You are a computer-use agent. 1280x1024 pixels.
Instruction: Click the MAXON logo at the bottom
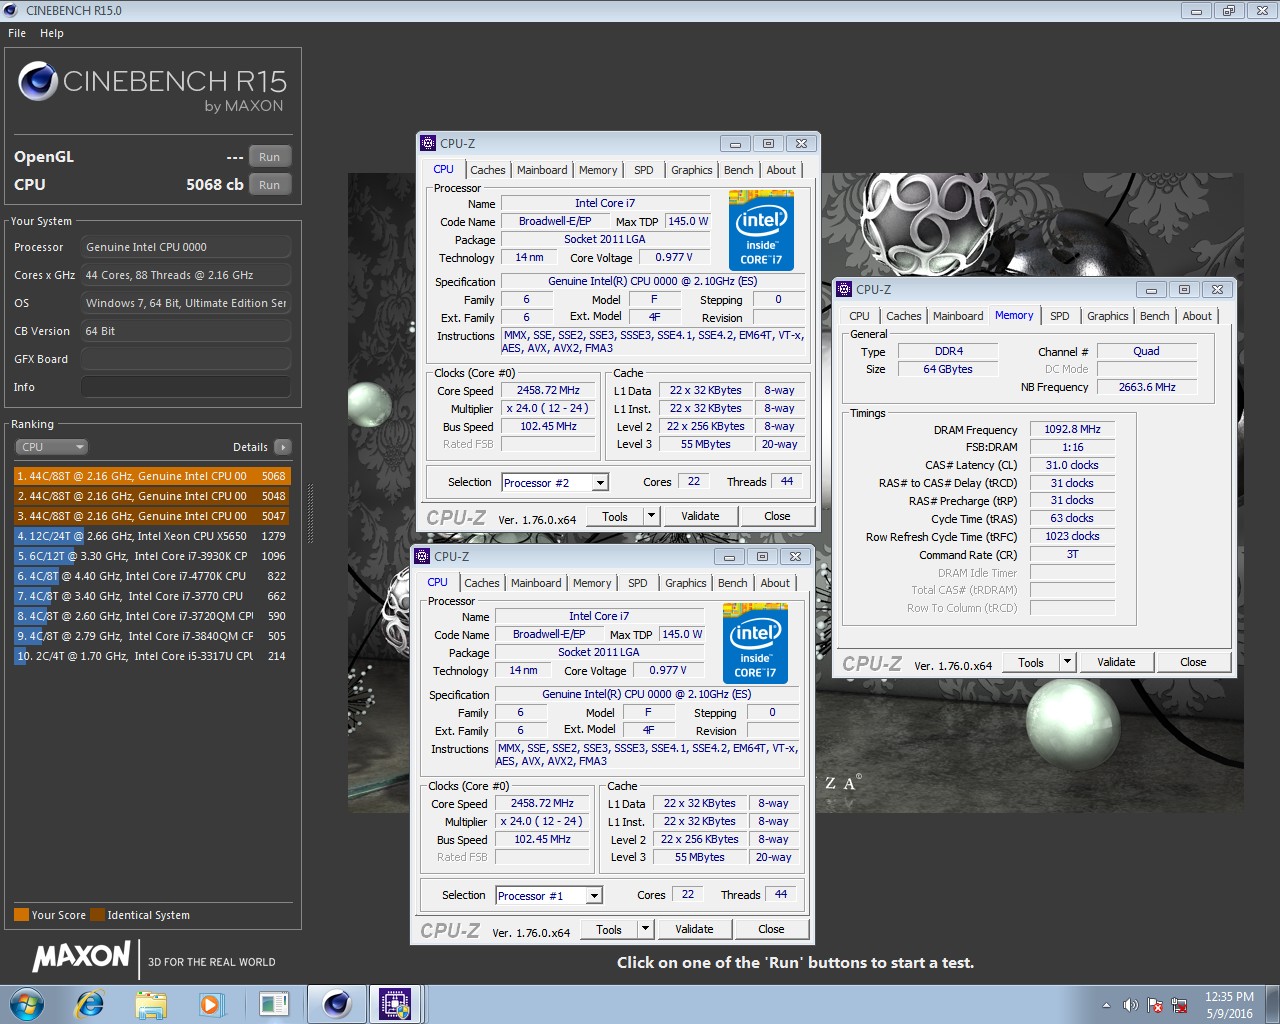pyautogui.click(x=82, y=957)
